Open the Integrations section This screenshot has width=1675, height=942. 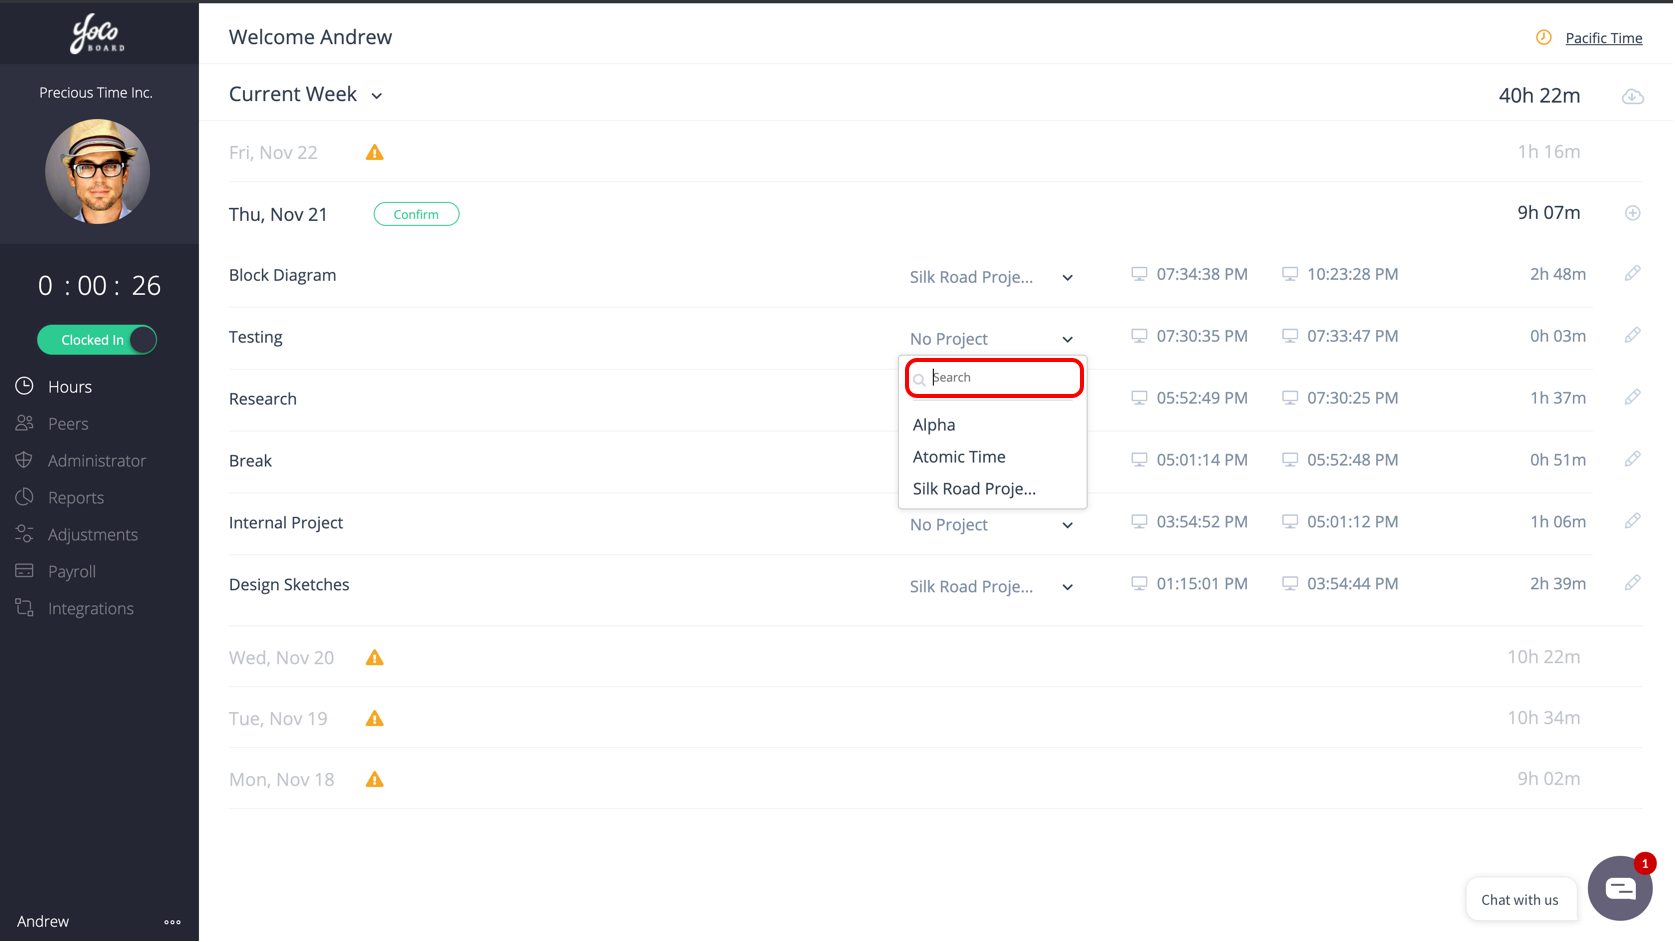90,608
